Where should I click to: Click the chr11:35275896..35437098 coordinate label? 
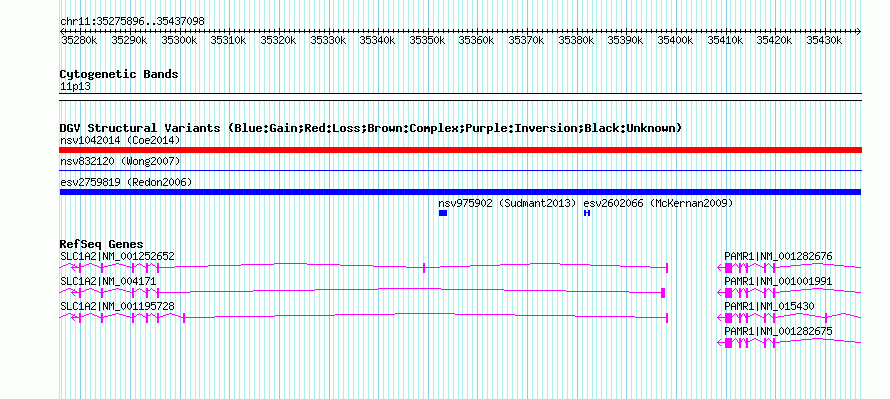click(132, 21)
